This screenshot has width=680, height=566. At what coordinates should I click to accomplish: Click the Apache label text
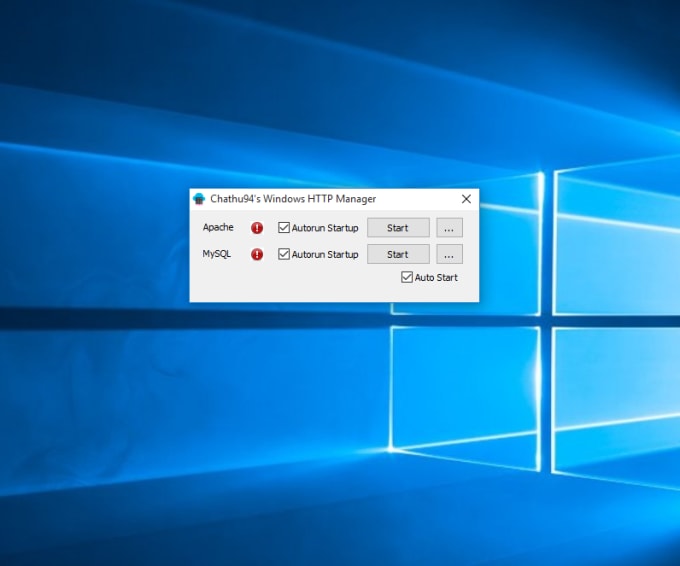click(x=218, y=227)
